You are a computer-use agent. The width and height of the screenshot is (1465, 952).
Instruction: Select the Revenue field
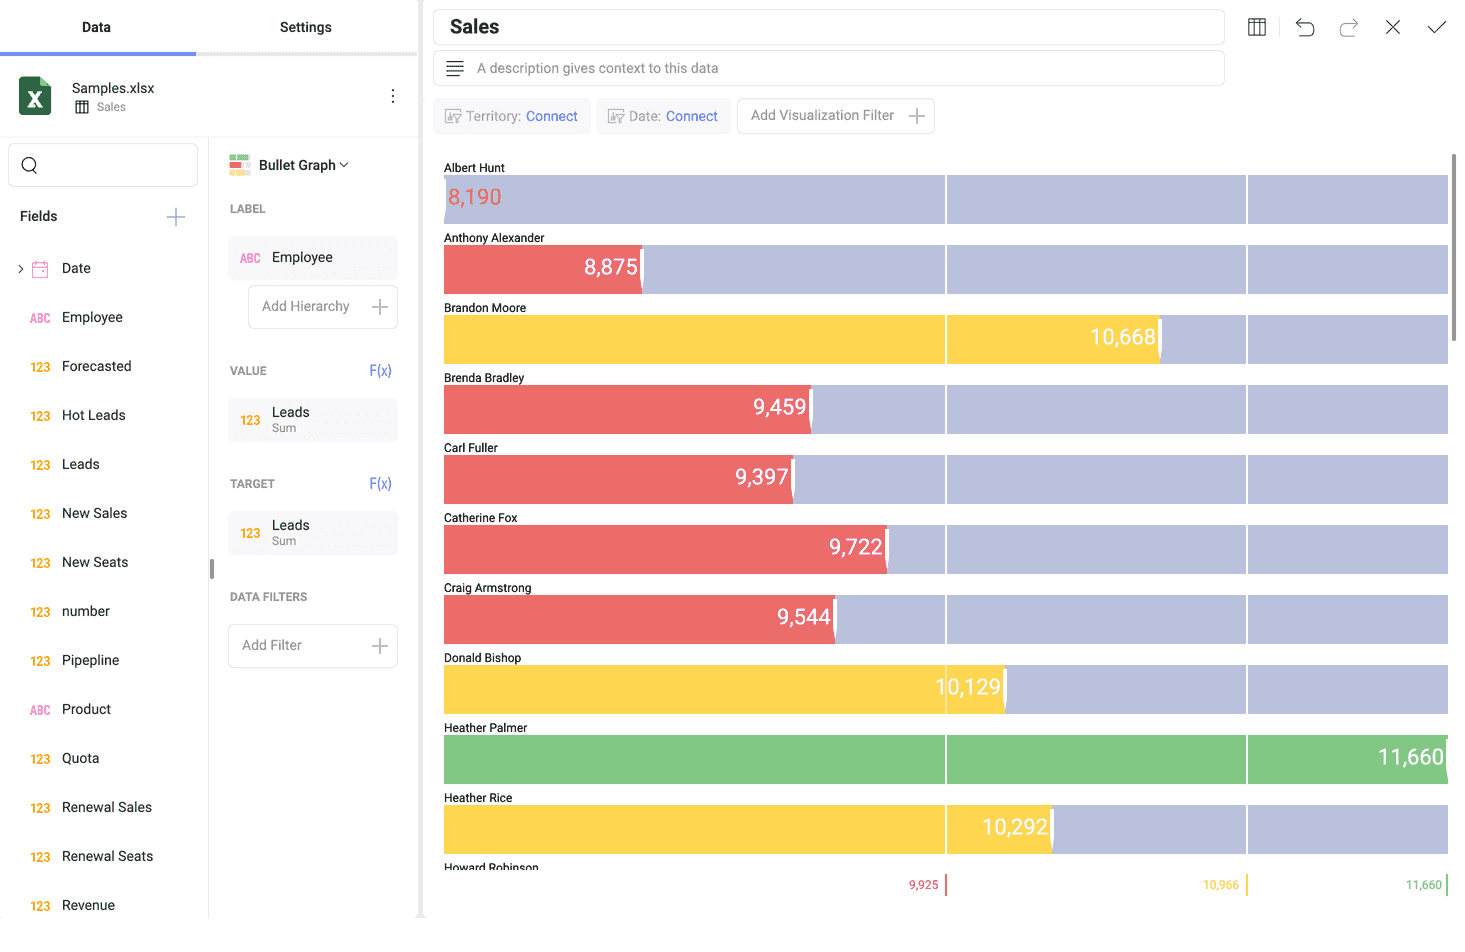tap(89, 906)
